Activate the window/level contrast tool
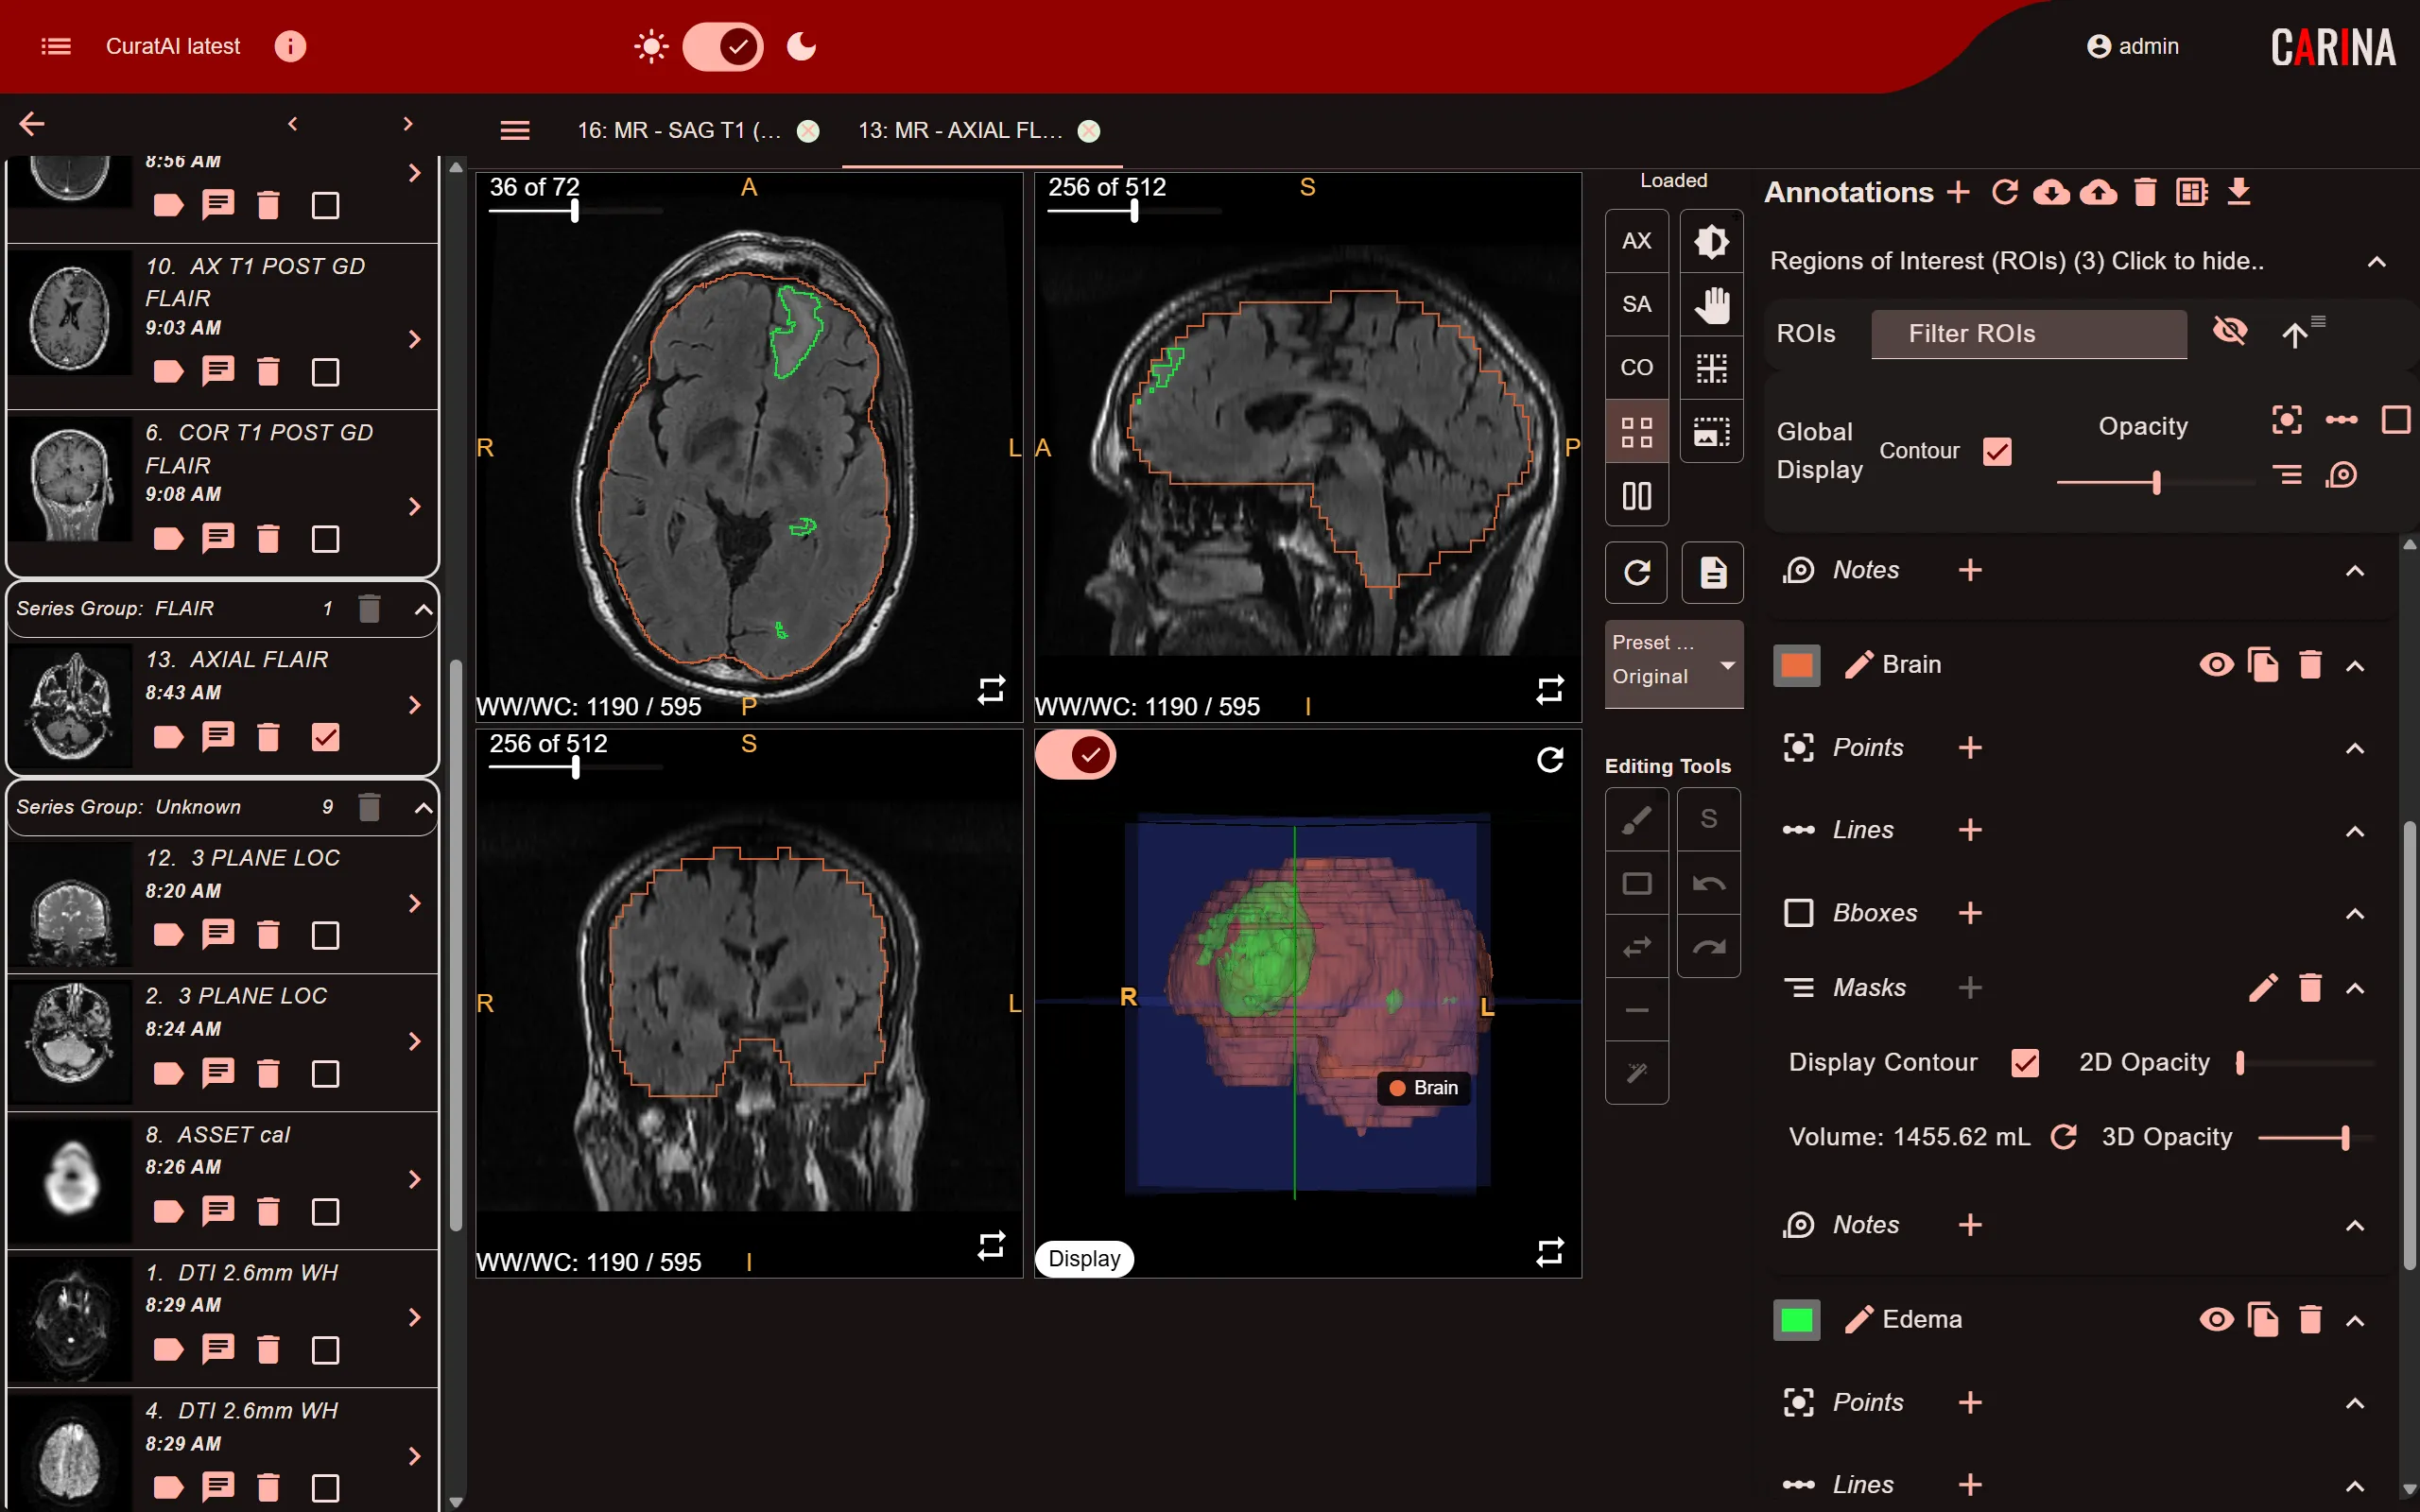The width and height of the screenshot is (2420, 1512). 1712,241
